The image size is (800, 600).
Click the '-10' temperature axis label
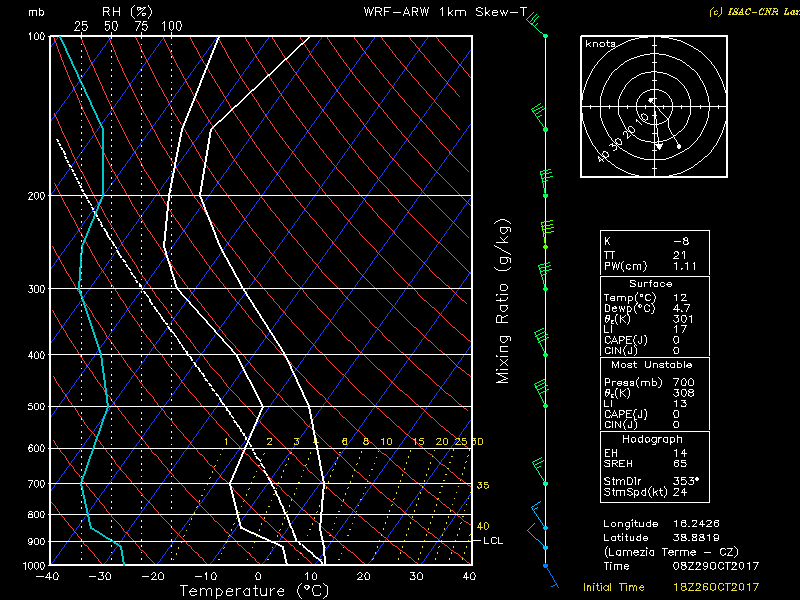point(205,576)
